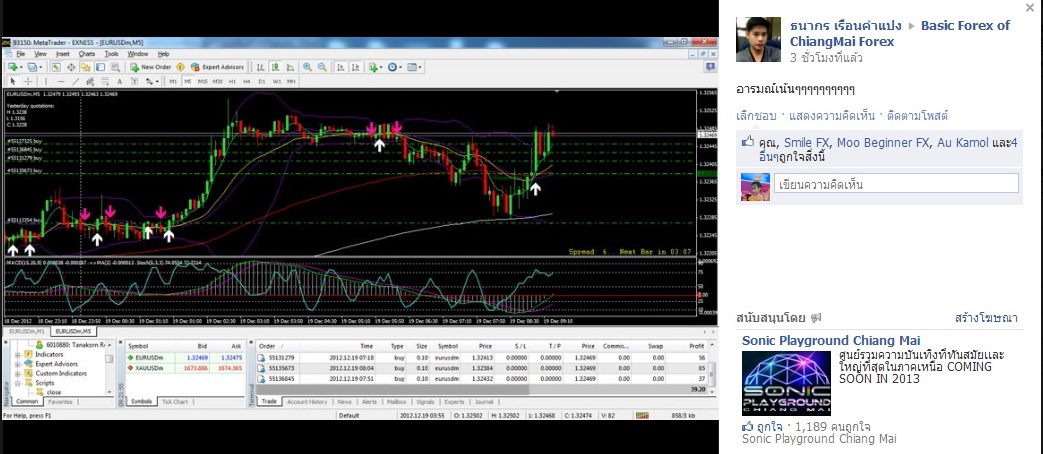Open the Profiles dropdown icon
The image size is (1043, 454).
click(x=34, y=67)
